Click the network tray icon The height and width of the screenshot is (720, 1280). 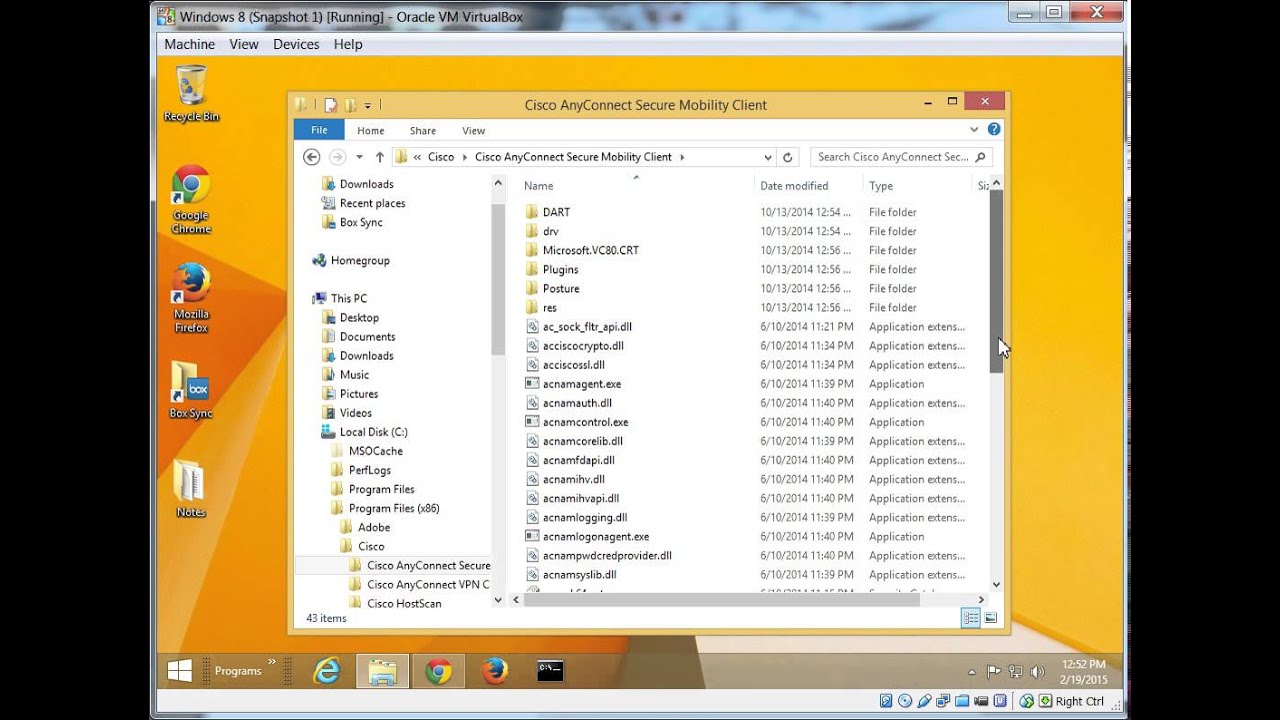(1016, 672)
